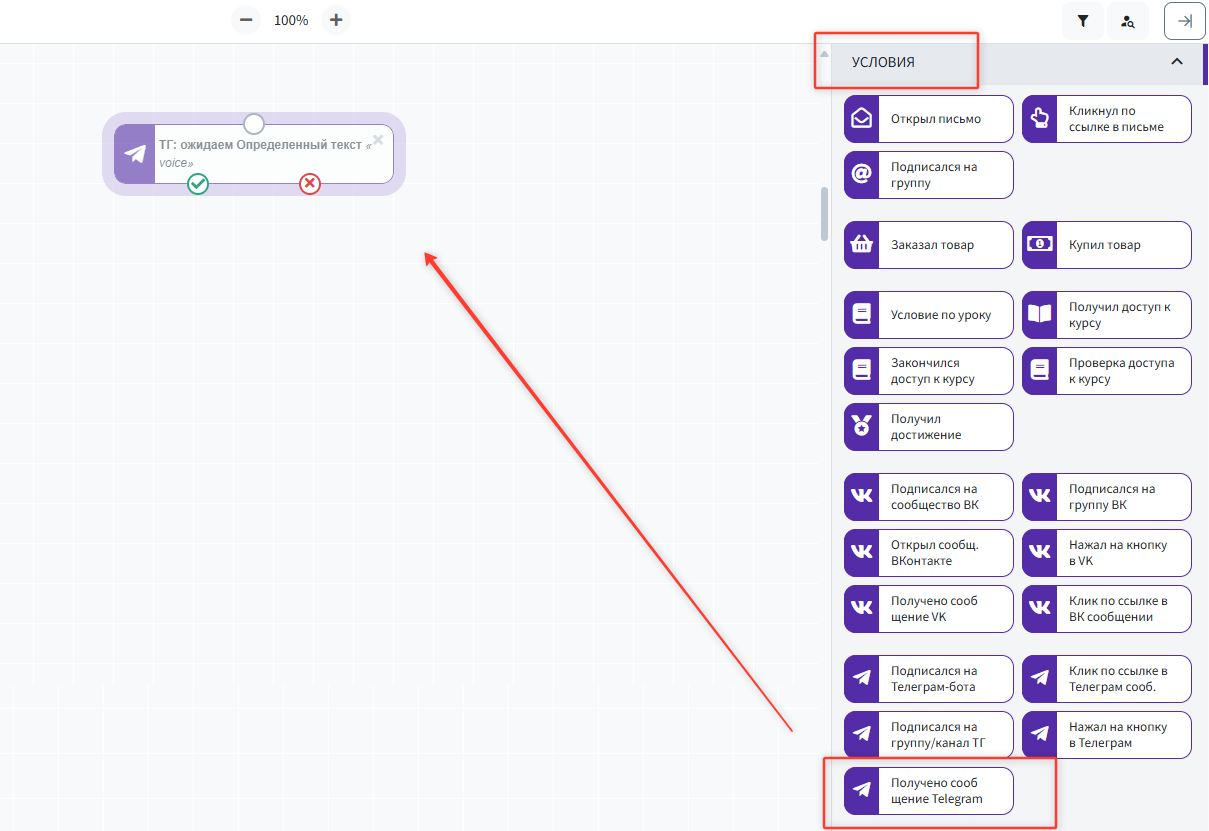The width and height of the screenshot is (1209, 831).
Task: Pick the Заказал товар basket icon
Action: click(861, 245)
